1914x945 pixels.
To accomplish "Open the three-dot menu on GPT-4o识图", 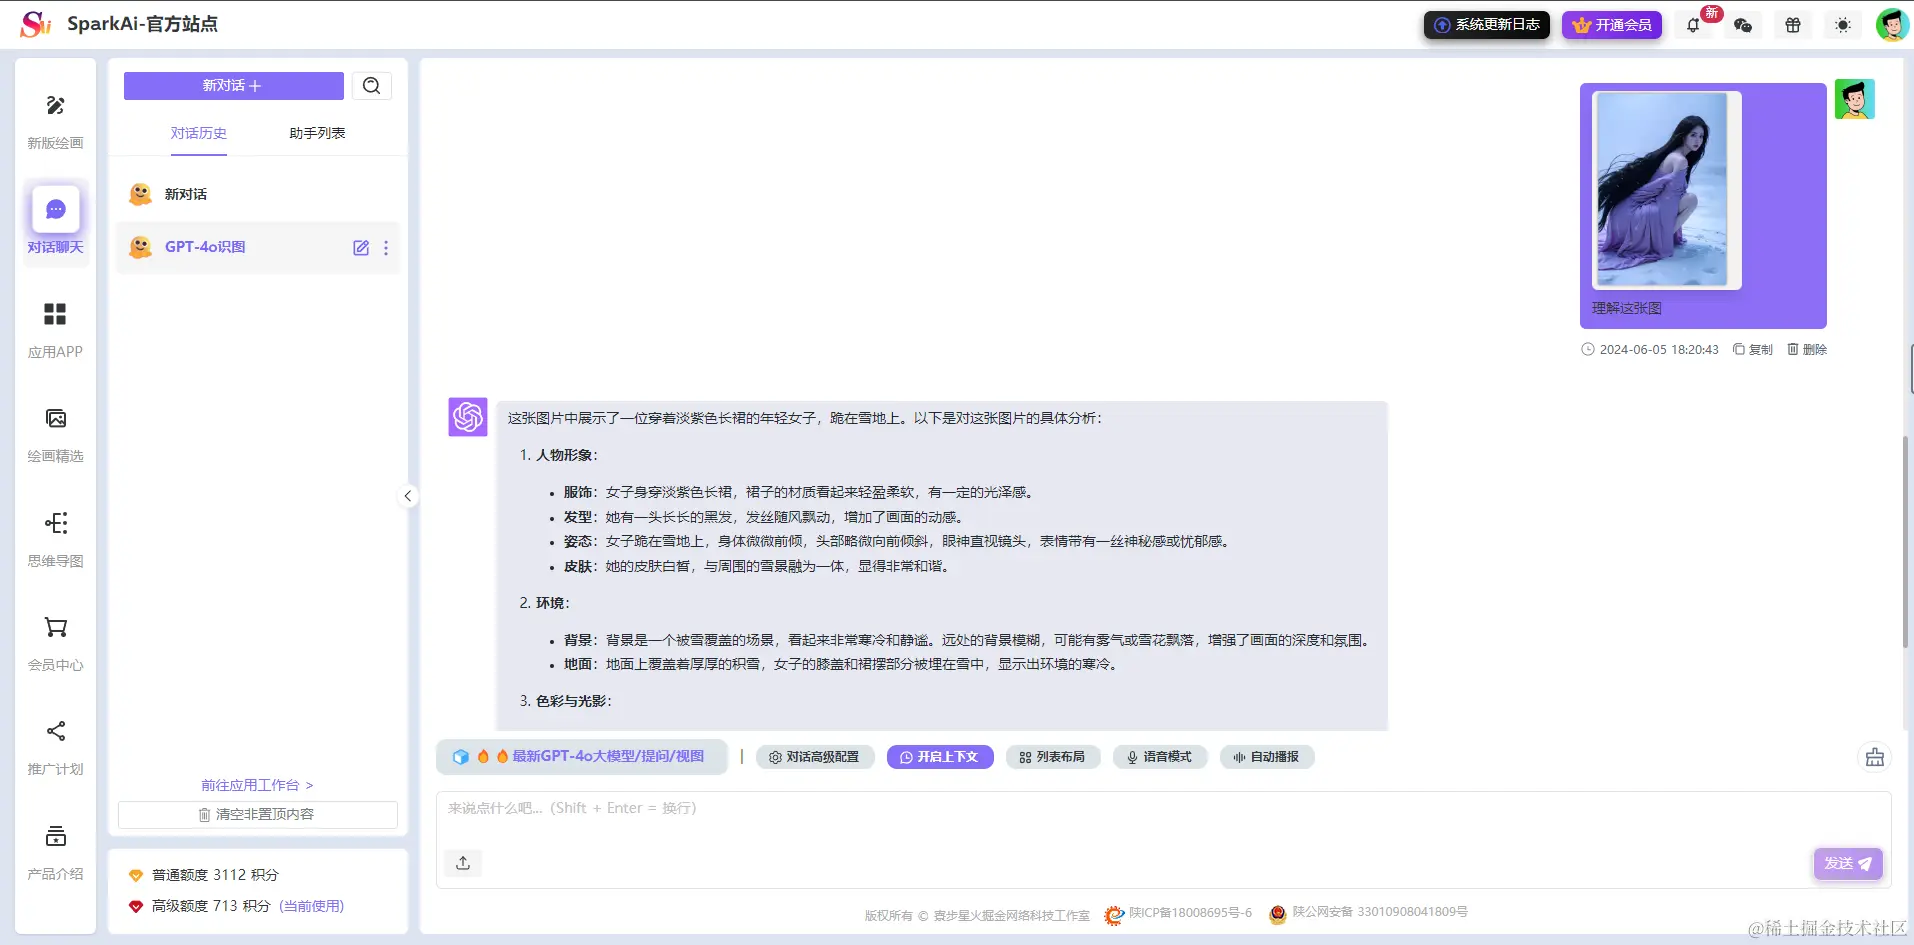I will pos(386,247).
